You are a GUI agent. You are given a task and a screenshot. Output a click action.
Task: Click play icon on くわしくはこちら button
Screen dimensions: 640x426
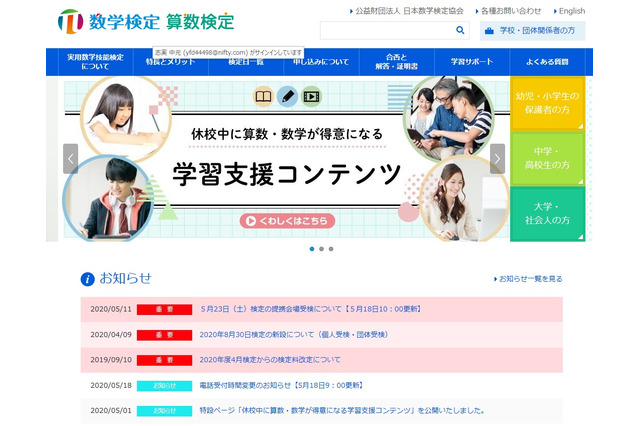pos(251,221)
